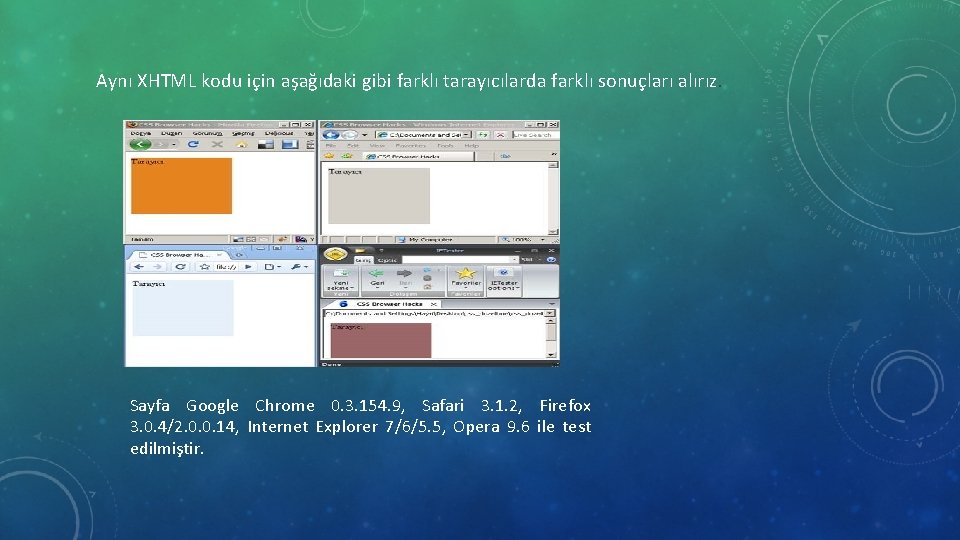The height and width of the screenshot is (540, 960).
Task: Click scroll-up arrow in Internet Explorer window
Action: (553, 165)
